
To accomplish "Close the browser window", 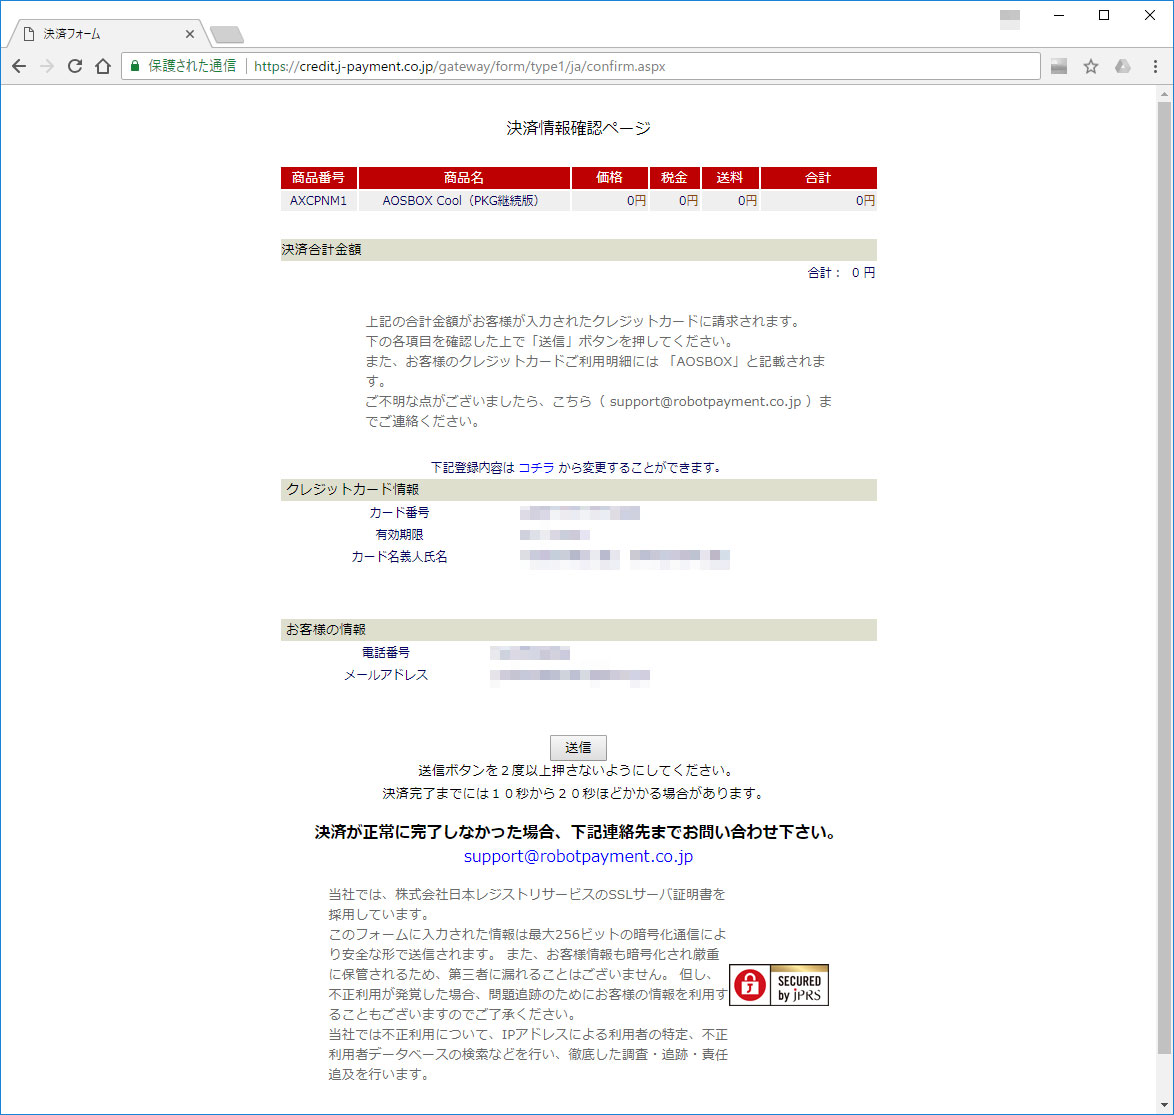I will click(1150, 15).
